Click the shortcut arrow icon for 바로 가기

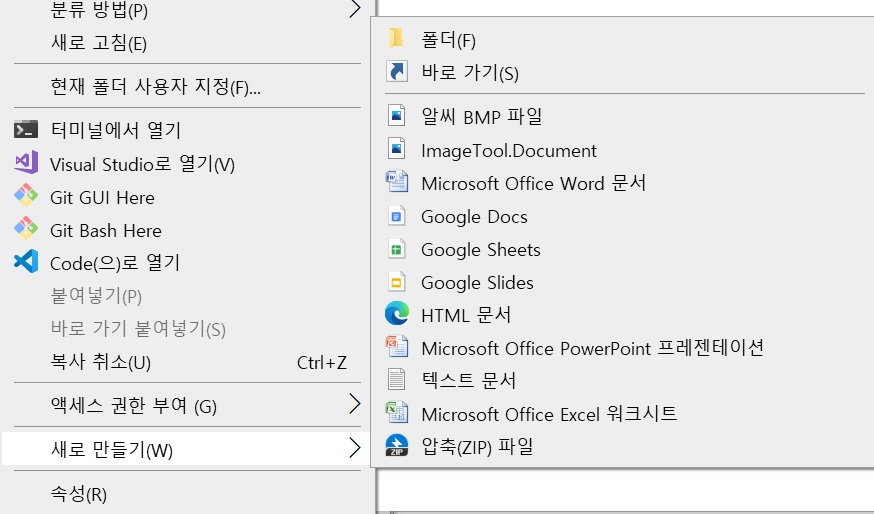pos(397,71)
